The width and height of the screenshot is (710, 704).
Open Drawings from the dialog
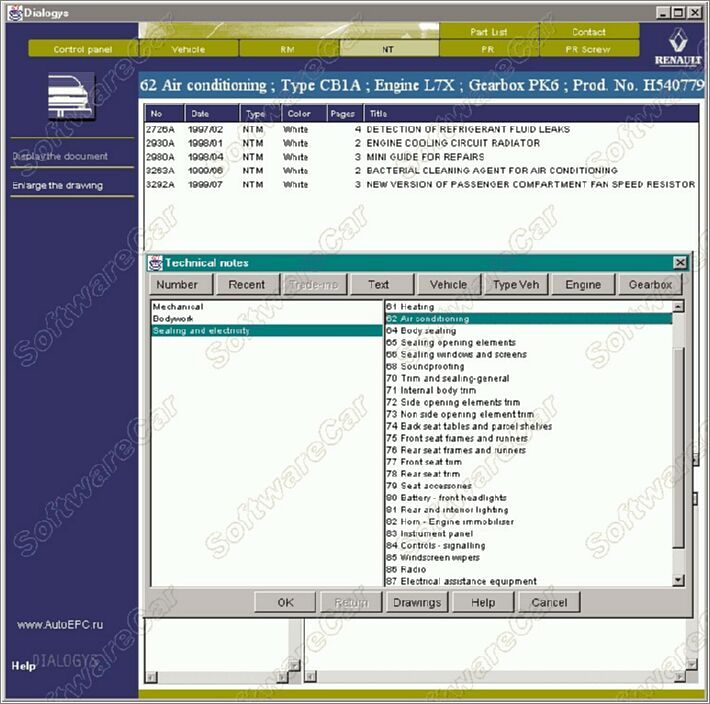[417, 602]
